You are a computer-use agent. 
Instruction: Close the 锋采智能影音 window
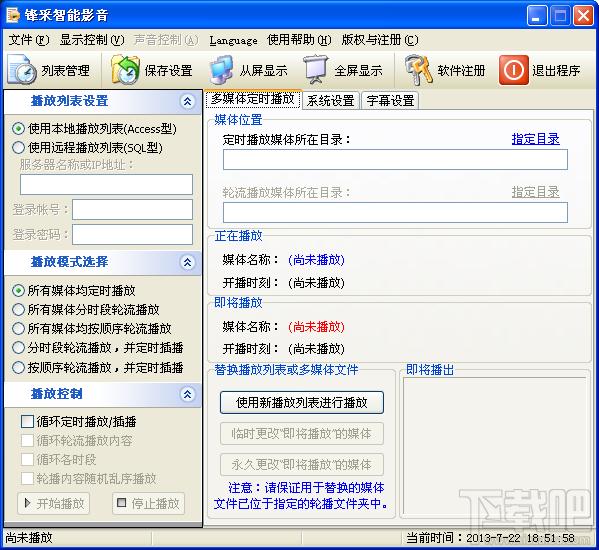click(x=583, y=16)
